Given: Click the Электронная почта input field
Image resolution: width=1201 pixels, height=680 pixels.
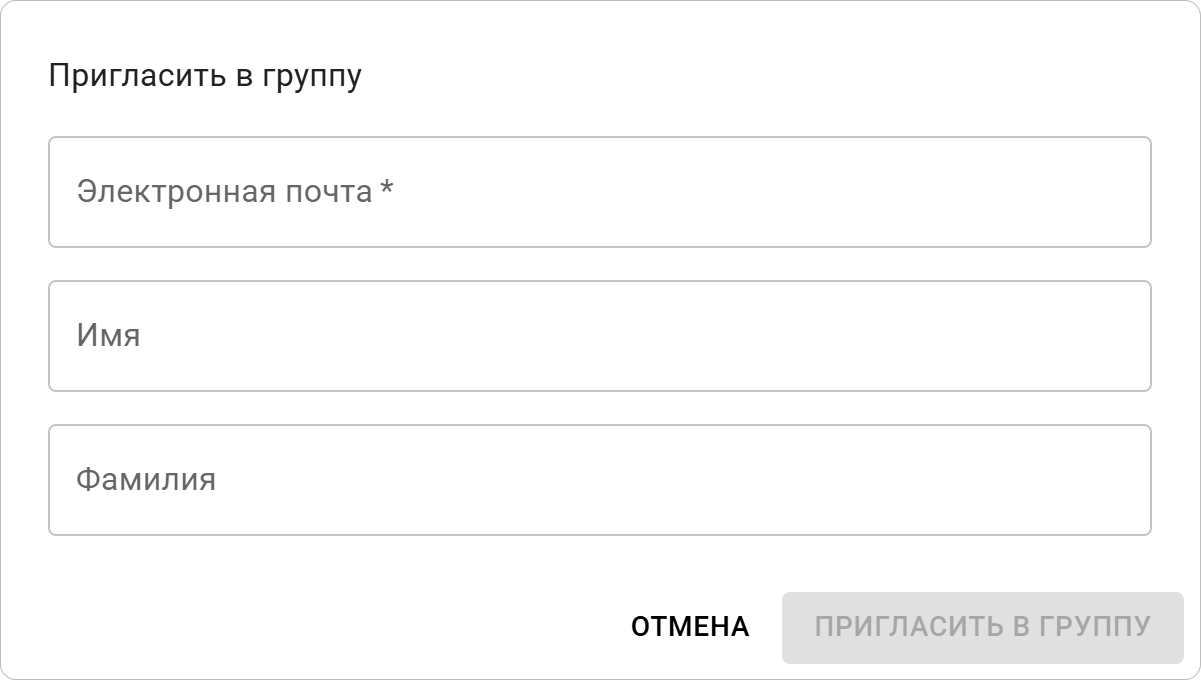Looking at the screenshot, I should coord(600,190).
